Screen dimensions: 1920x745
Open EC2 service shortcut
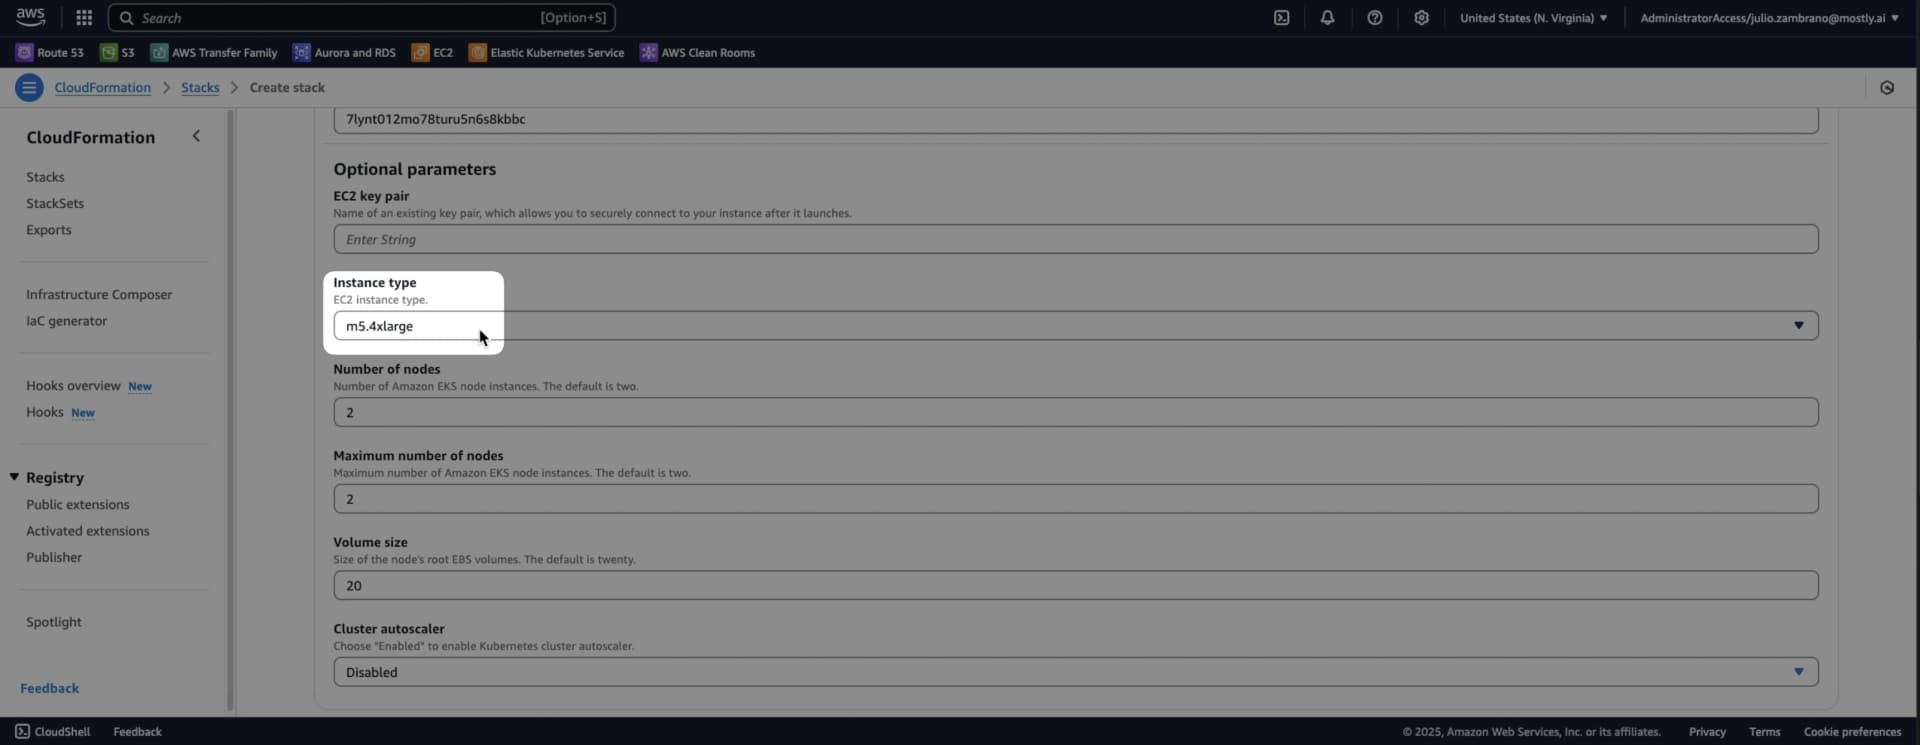[432, 53]
